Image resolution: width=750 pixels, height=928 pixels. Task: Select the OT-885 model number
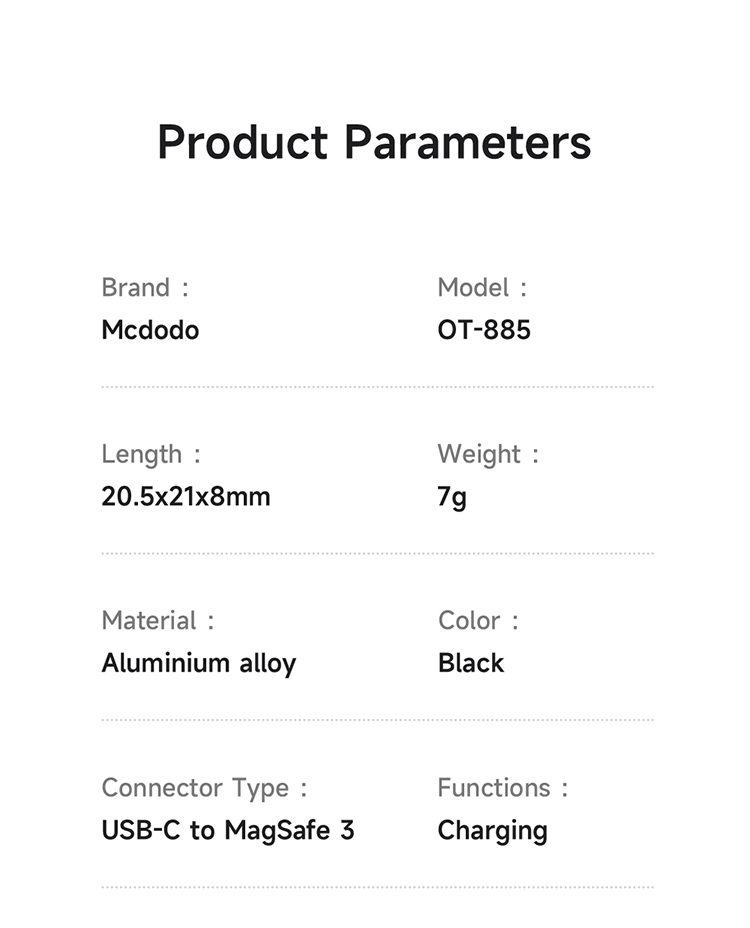(x=484, y=330)
